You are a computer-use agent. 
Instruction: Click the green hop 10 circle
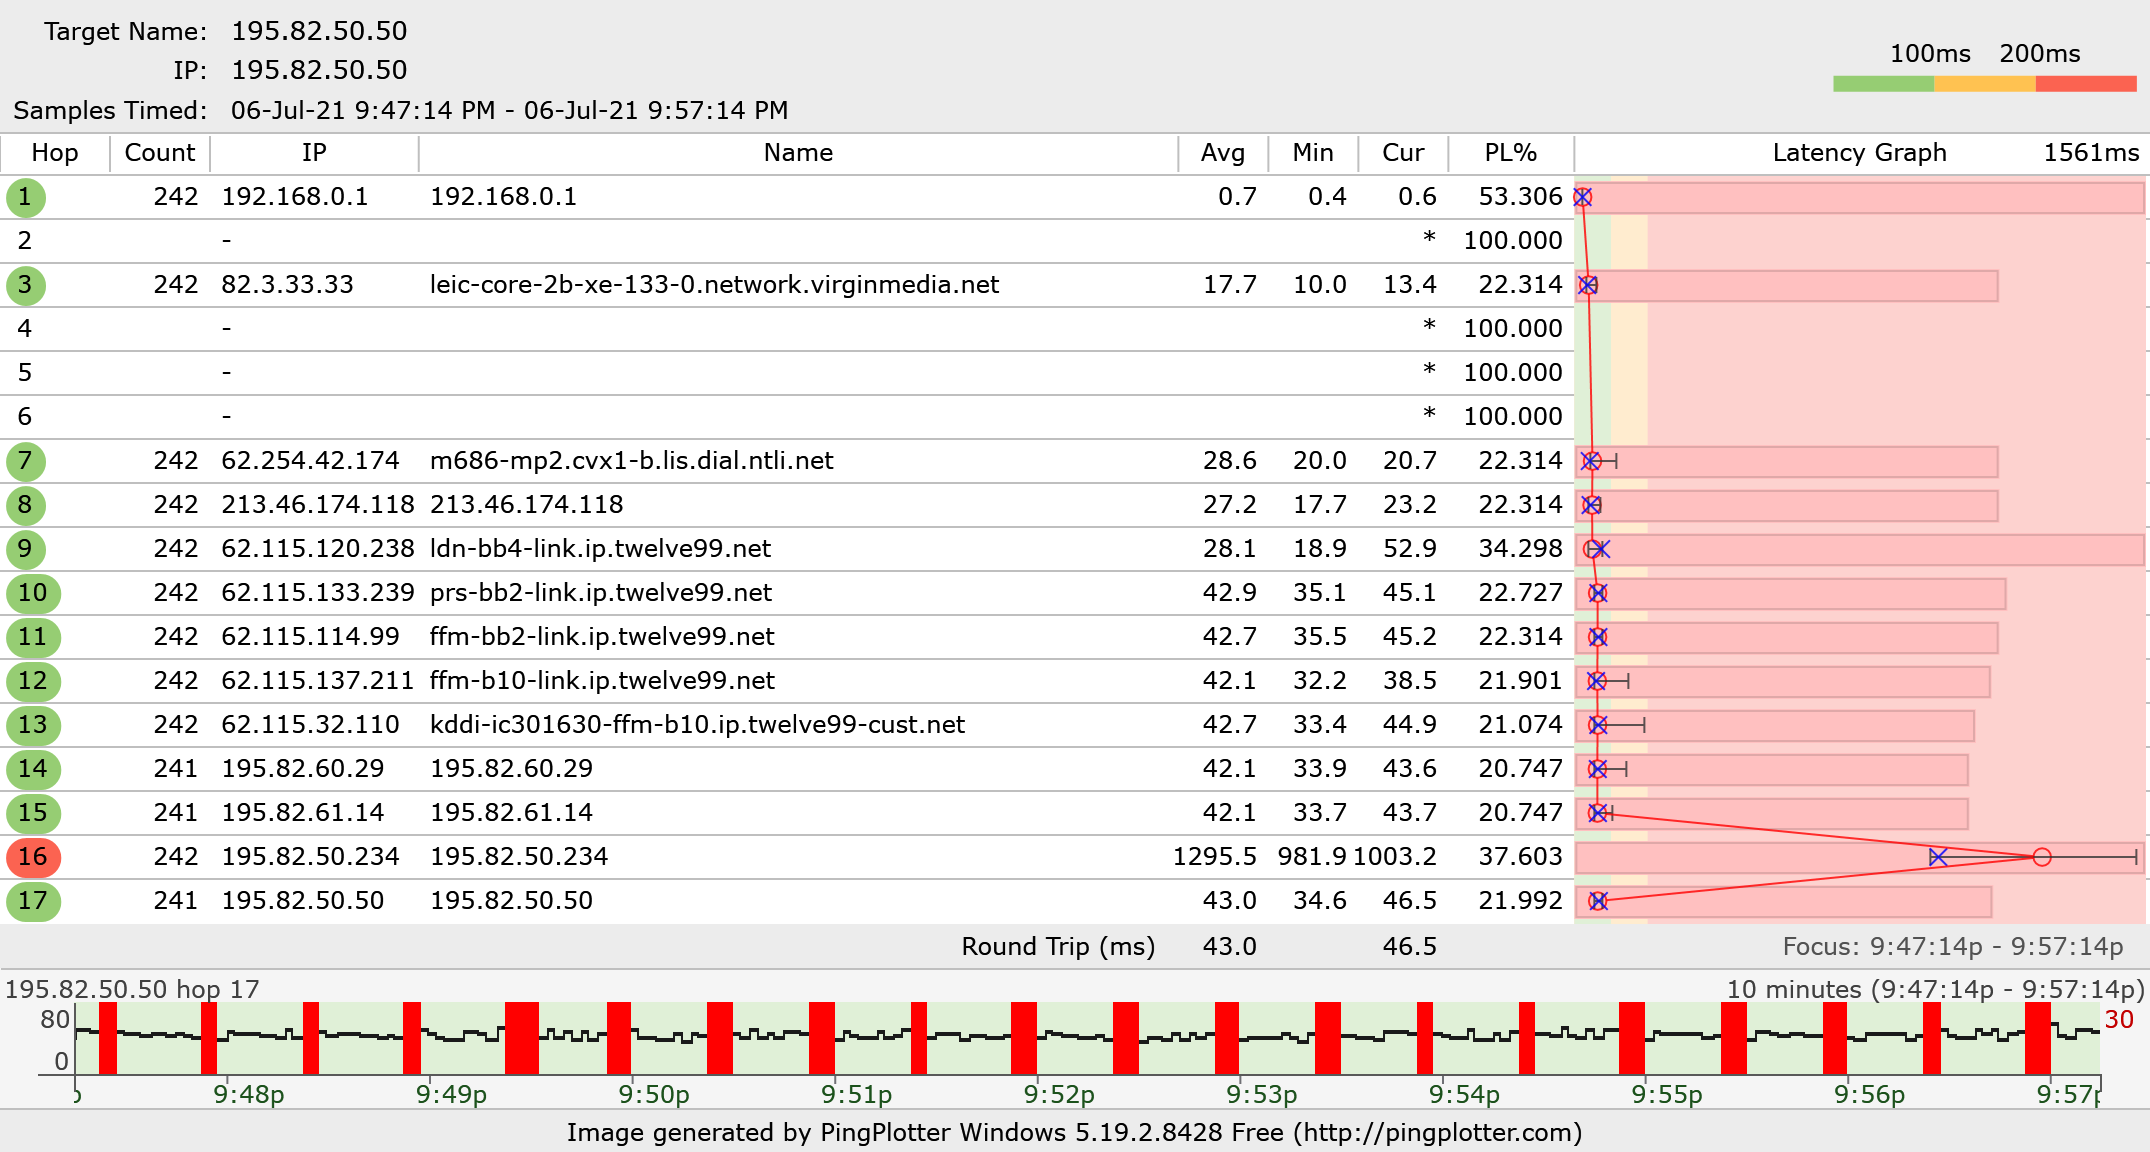(x=33, y=593)
